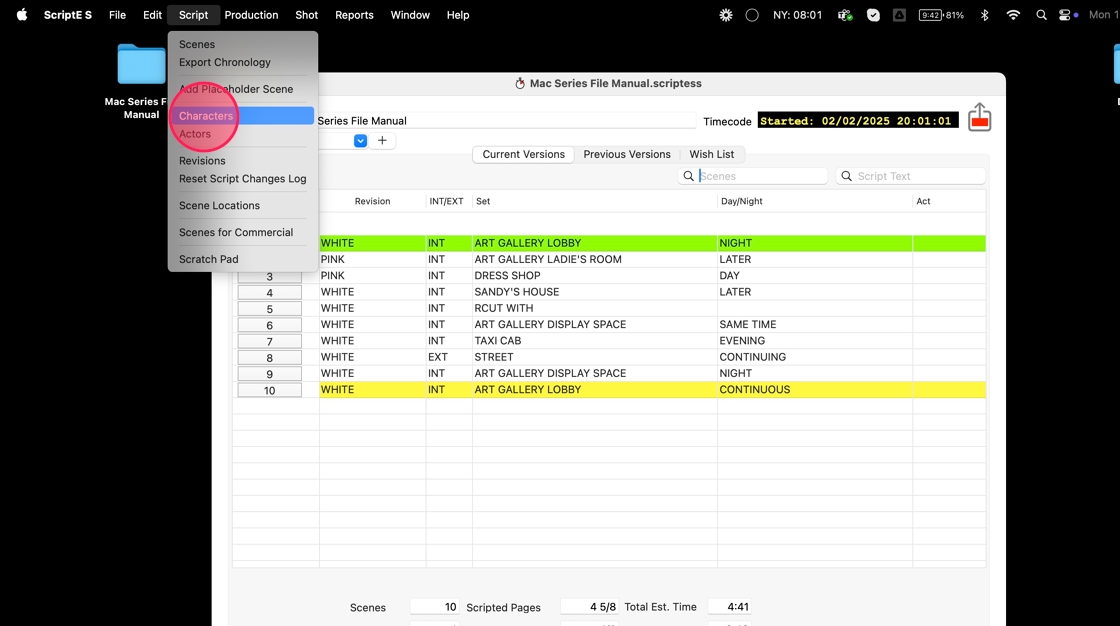Click the Spotlight search icon
The height and width of the screenshot is (626, 1120).
click(1041, 14)
